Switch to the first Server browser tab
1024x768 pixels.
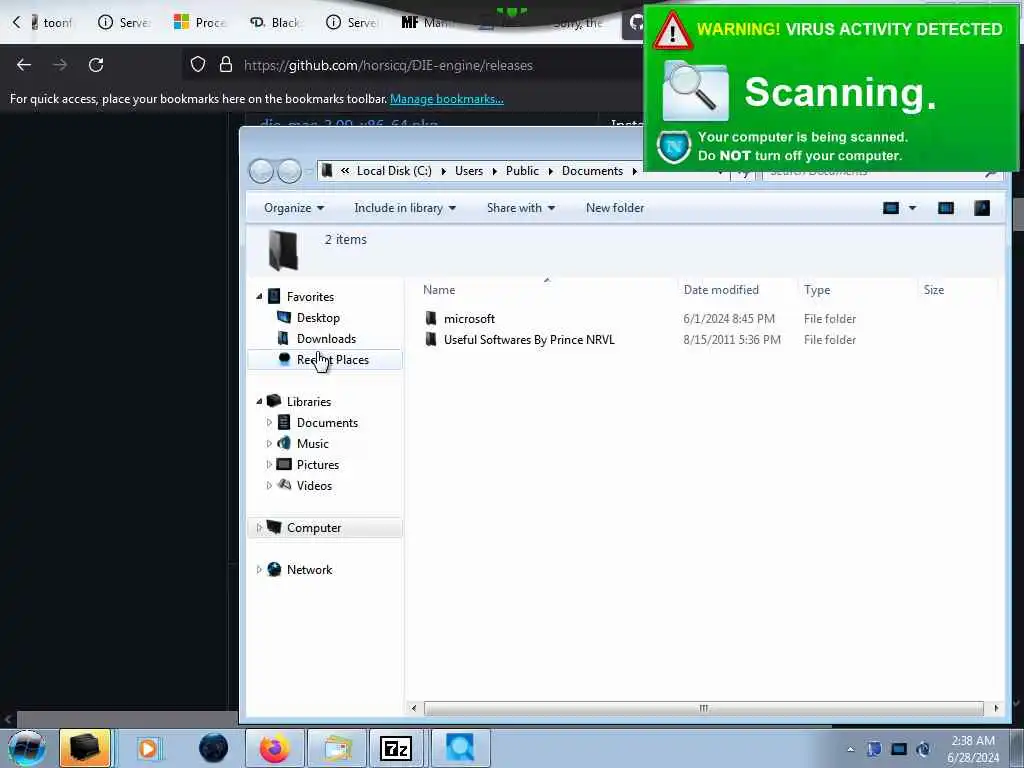point(124,22)
